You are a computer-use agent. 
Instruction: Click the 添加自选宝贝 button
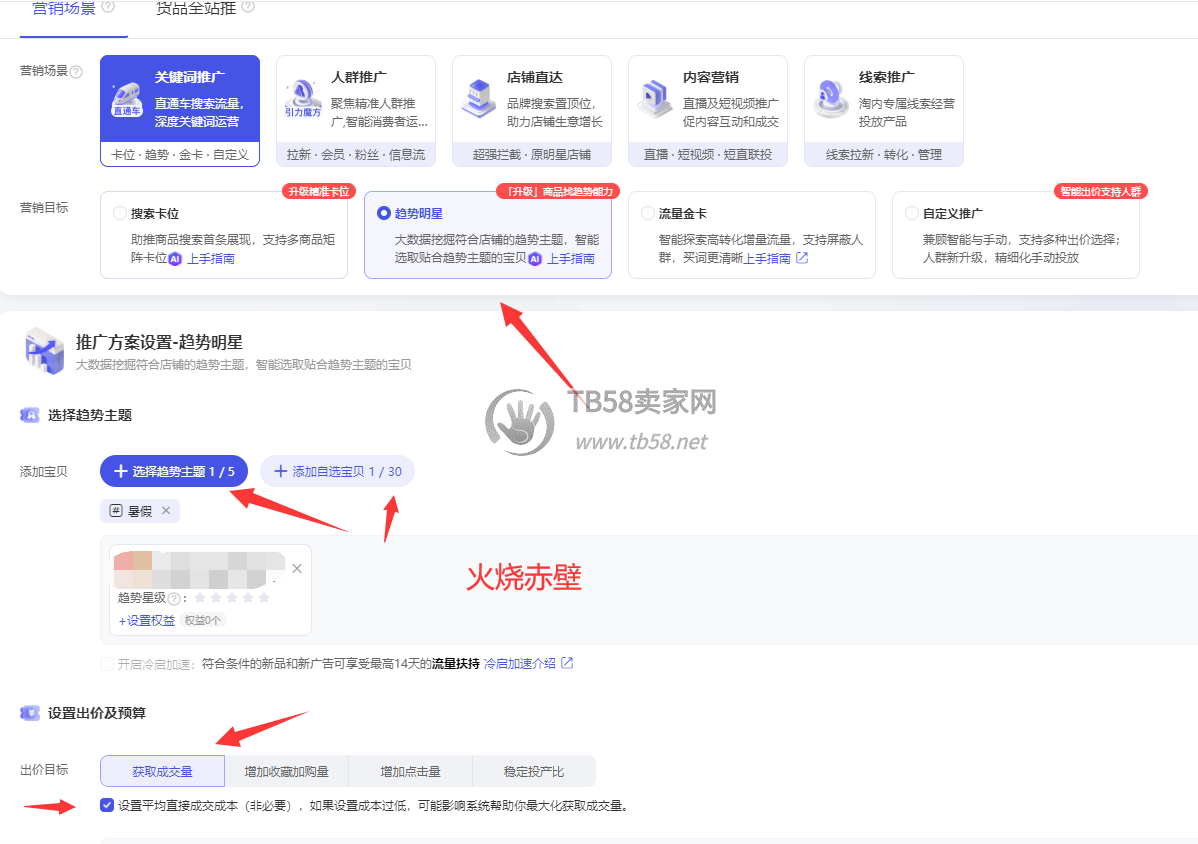(x=337, y=471)
